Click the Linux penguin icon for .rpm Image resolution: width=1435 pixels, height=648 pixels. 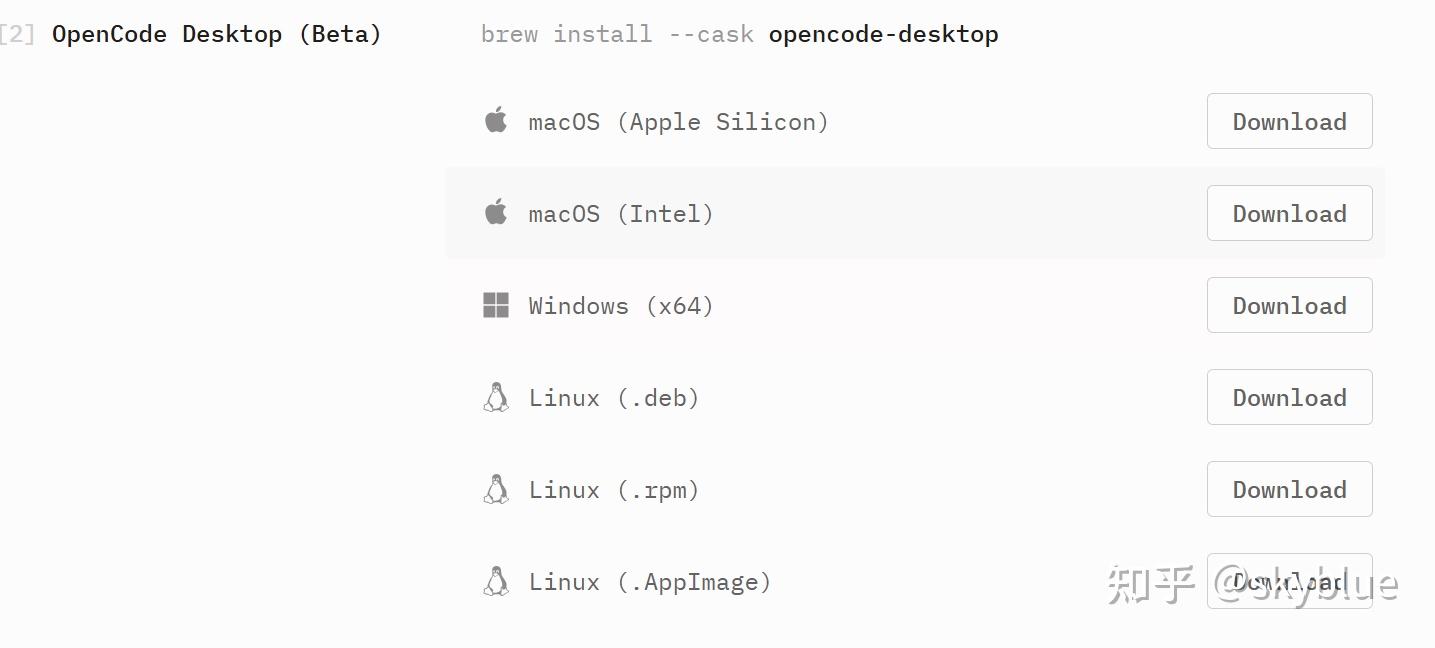point(496,490)
